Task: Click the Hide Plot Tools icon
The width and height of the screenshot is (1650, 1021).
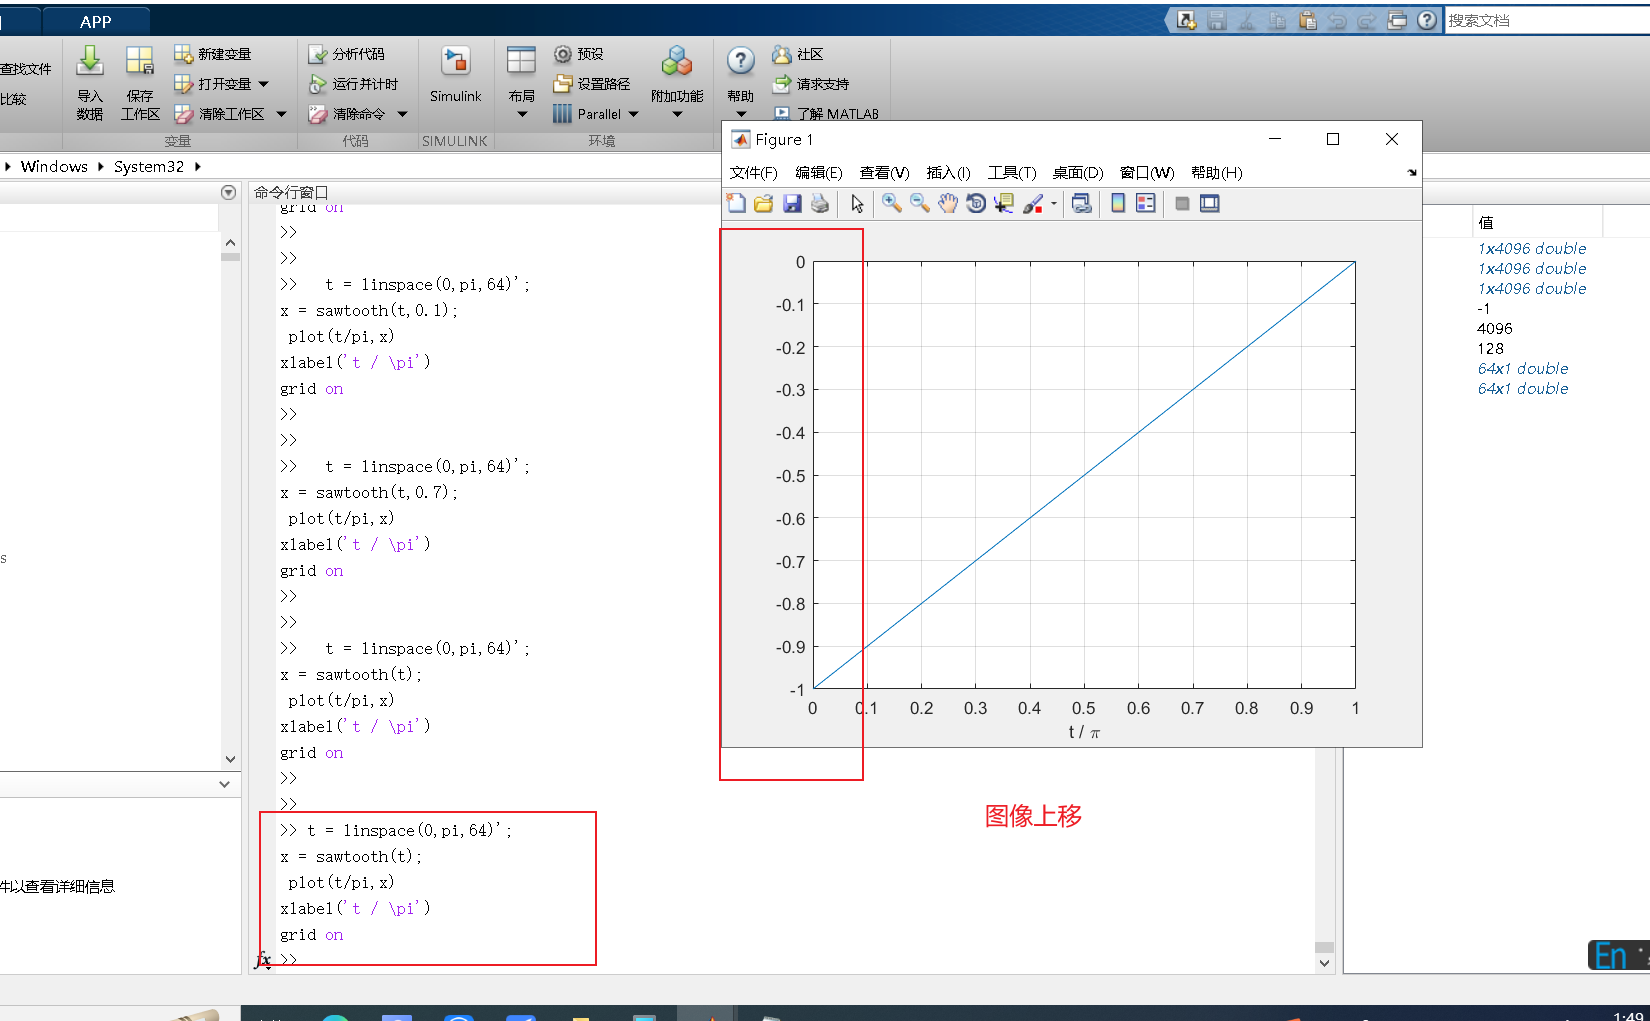Action: pos(1182,204)
